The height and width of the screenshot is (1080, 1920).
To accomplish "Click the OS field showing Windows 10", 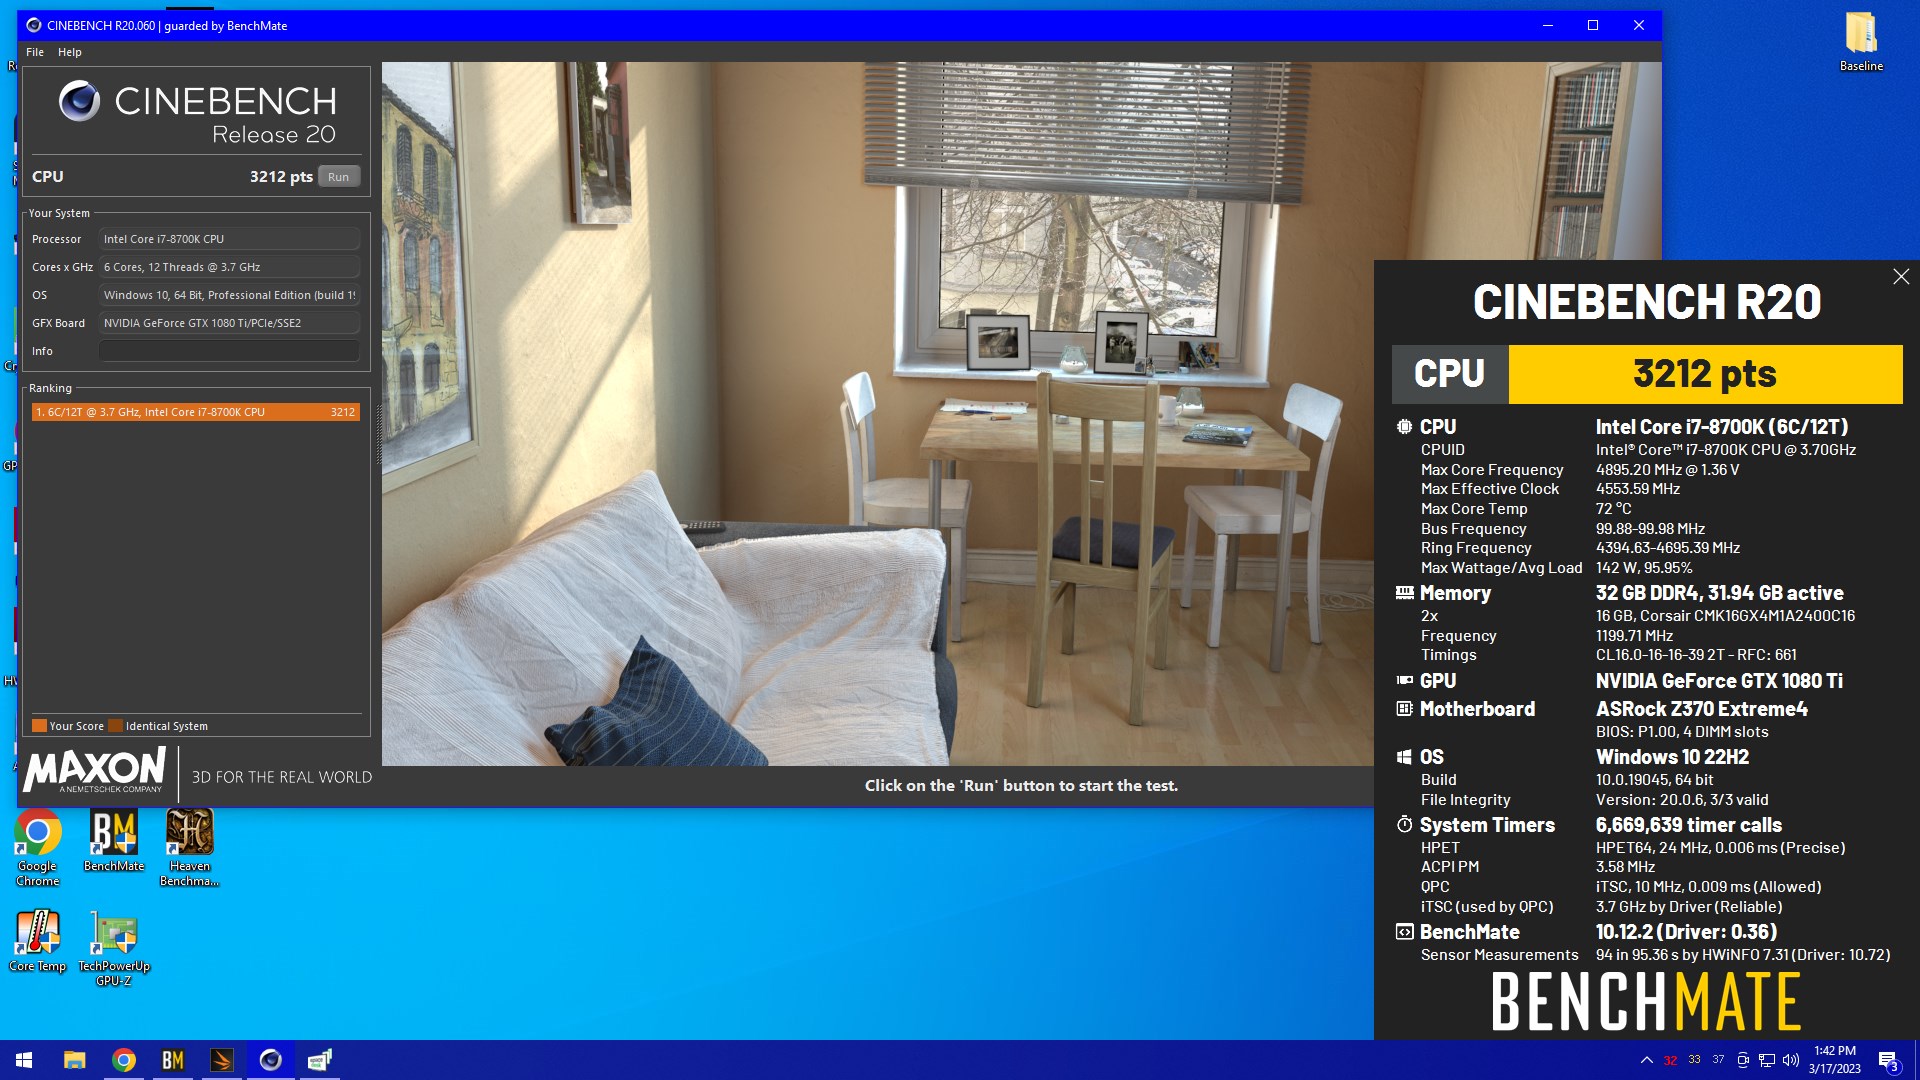I will (229, 295).
